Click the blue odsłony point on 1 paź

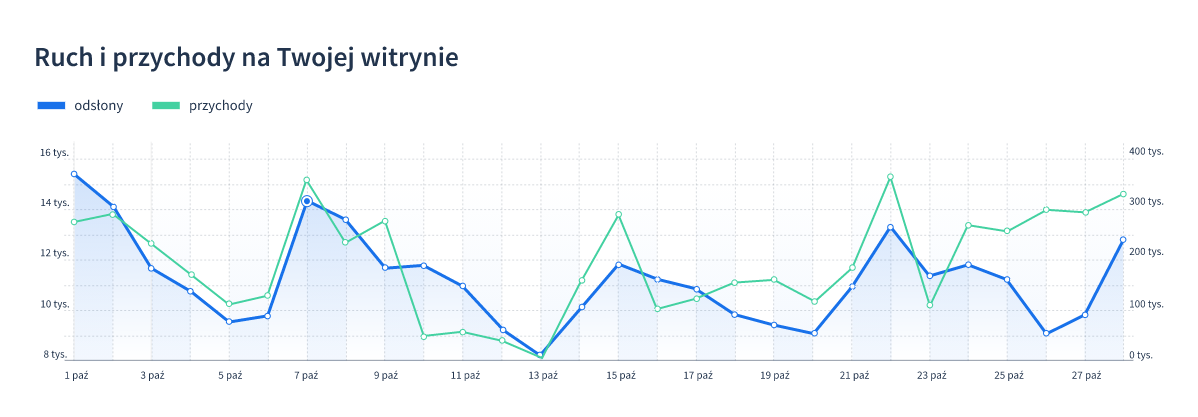click(x=74, y=174)
